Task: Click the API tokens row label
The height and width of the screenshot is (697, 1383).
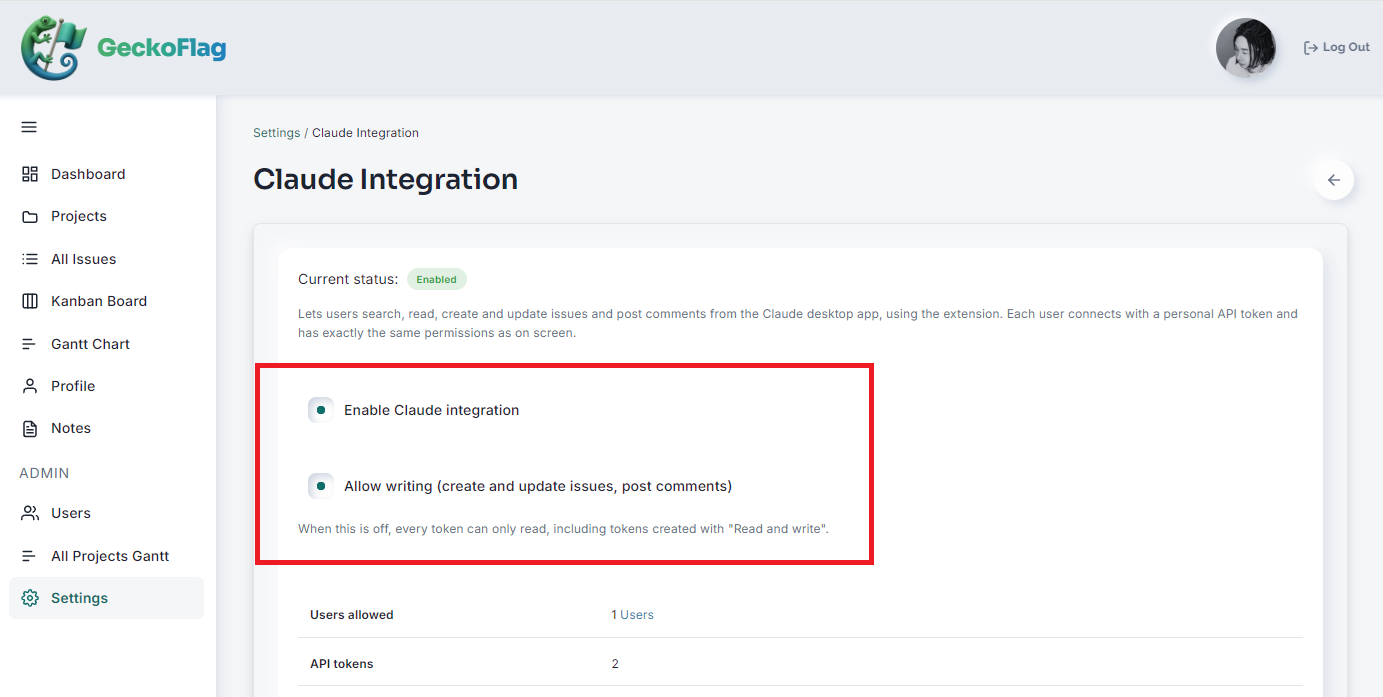Action: (342, 664)
